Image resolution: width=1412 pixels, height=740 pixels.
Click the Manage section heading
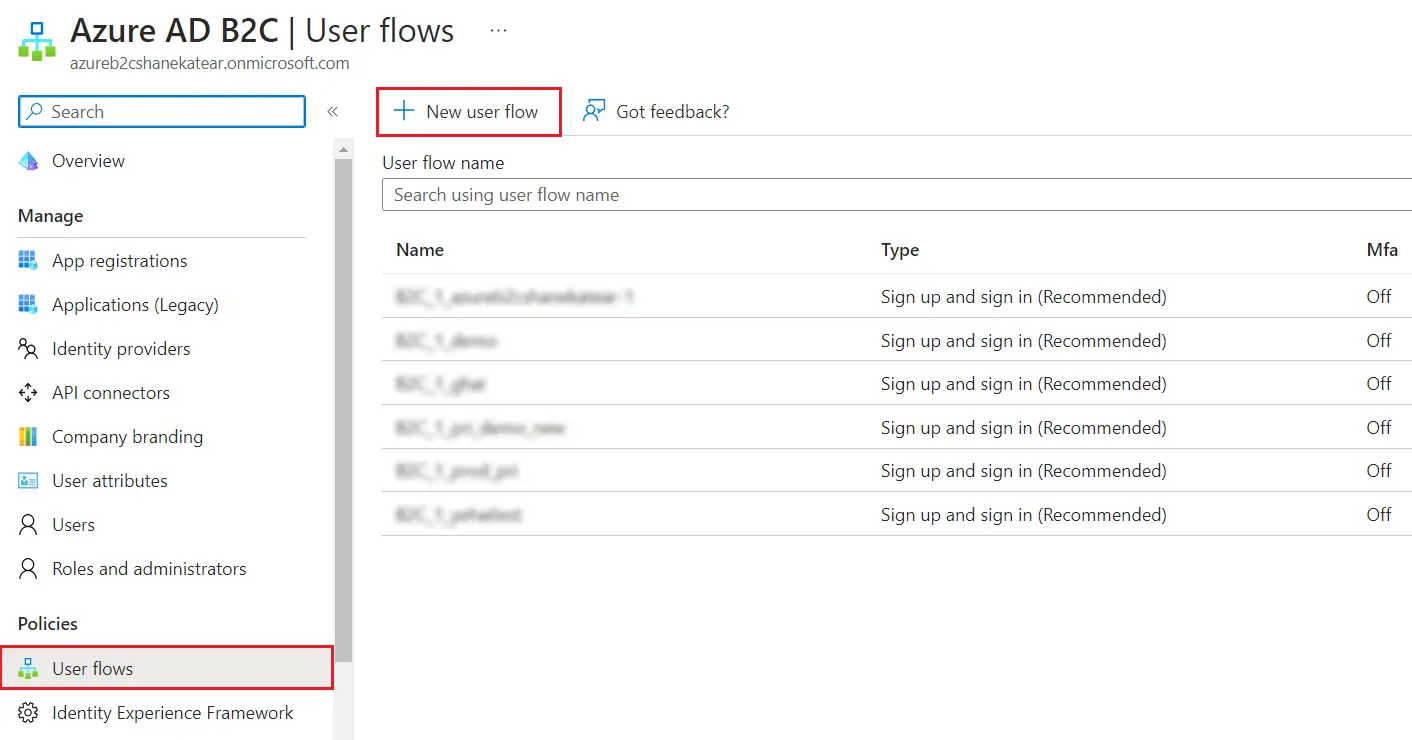click(x=50, y=216)
